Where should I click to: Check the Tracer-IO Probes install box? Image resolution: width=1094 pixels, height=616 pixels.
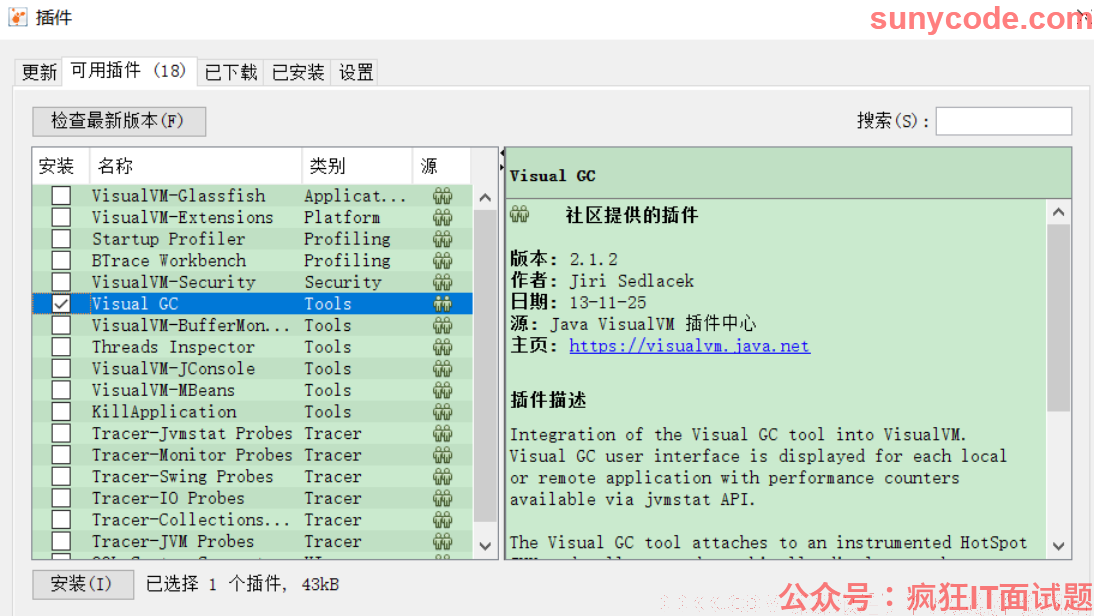click(61, 499)
